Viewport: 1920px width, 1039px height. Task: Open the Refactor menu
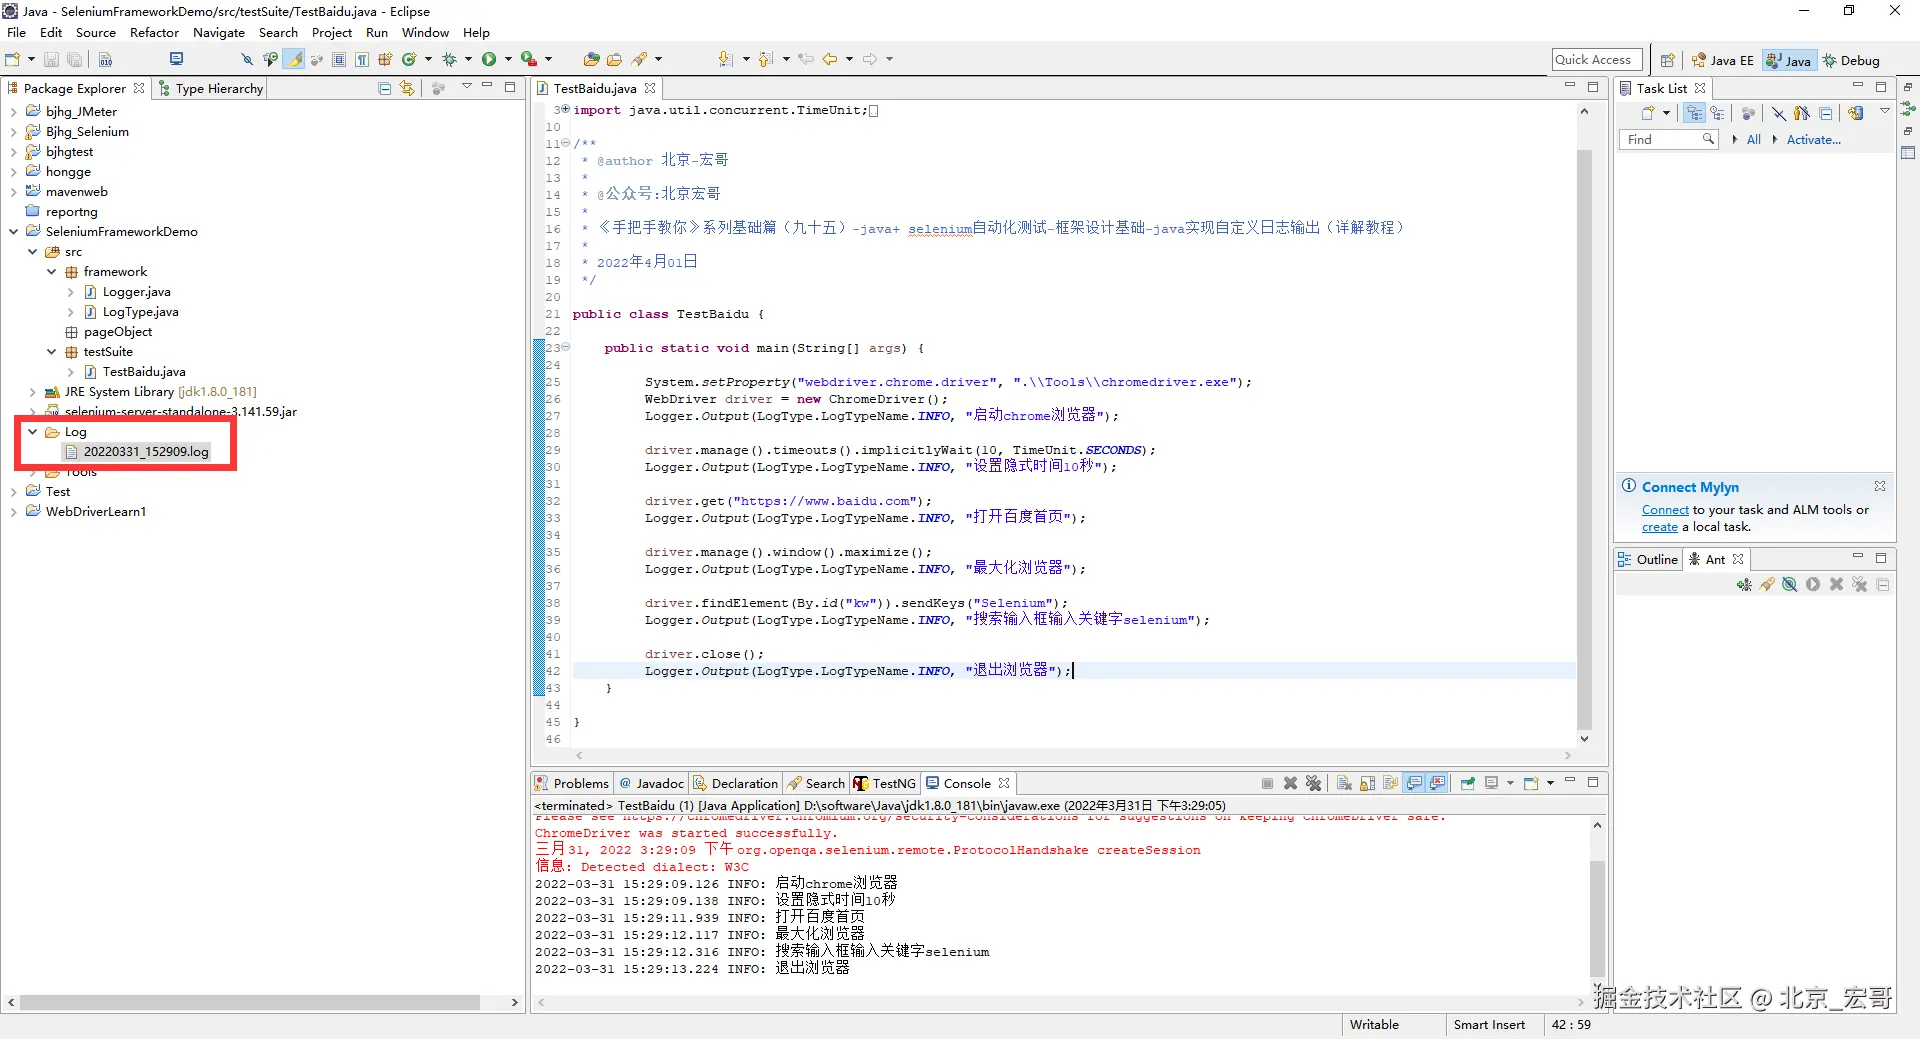pos(154,32)
